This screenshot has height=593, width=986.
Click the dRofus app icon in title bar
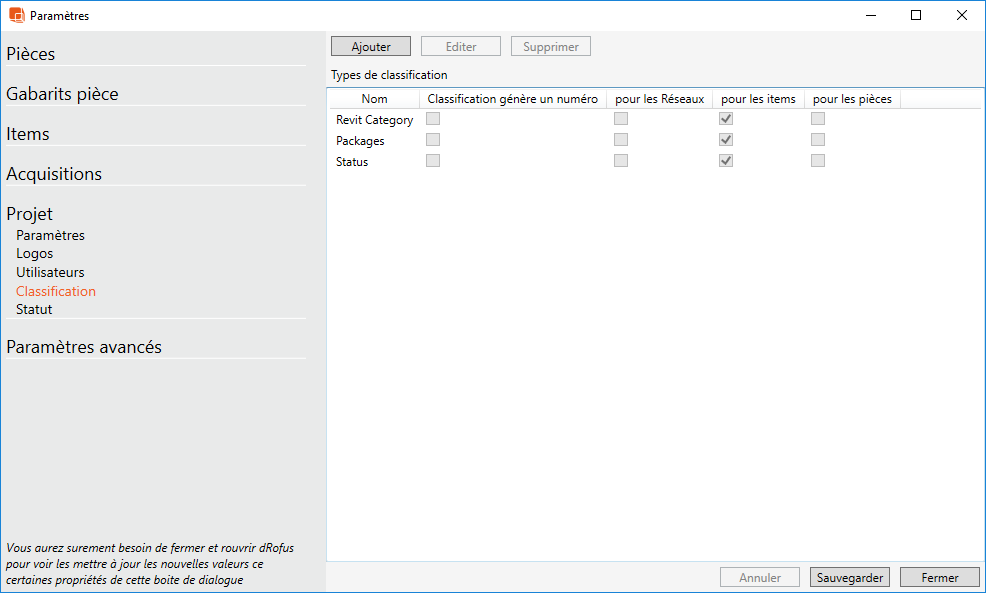click(x=16, y=15)
